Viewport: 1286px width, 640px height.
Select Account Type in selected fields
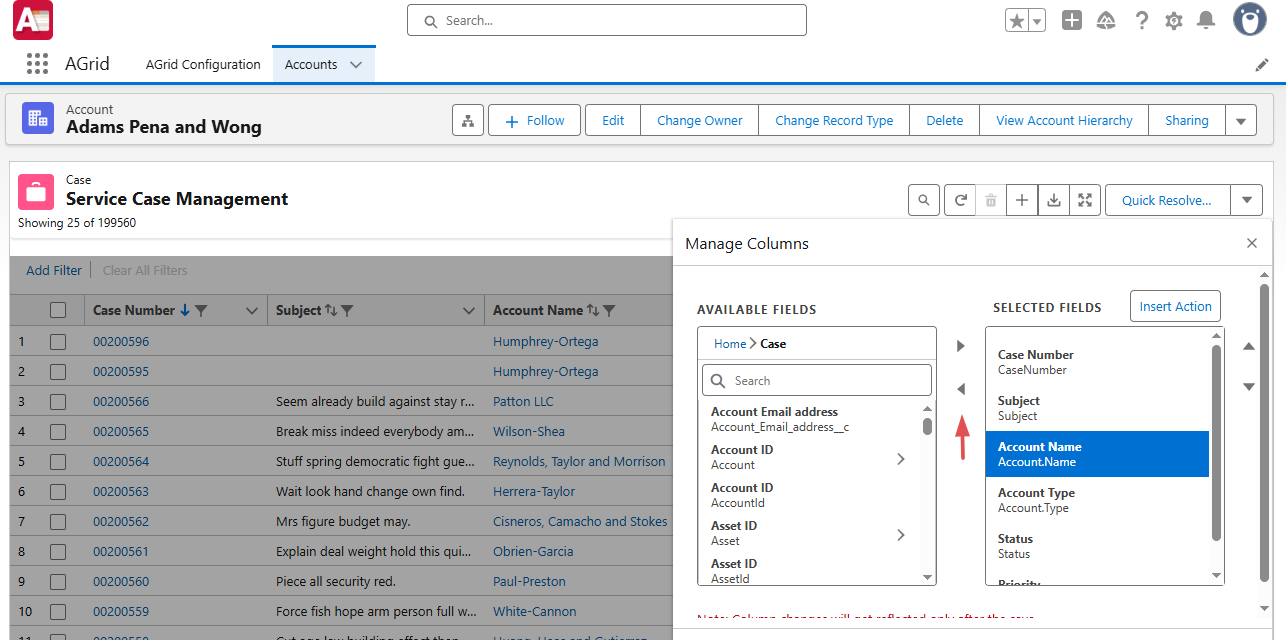1097,500
